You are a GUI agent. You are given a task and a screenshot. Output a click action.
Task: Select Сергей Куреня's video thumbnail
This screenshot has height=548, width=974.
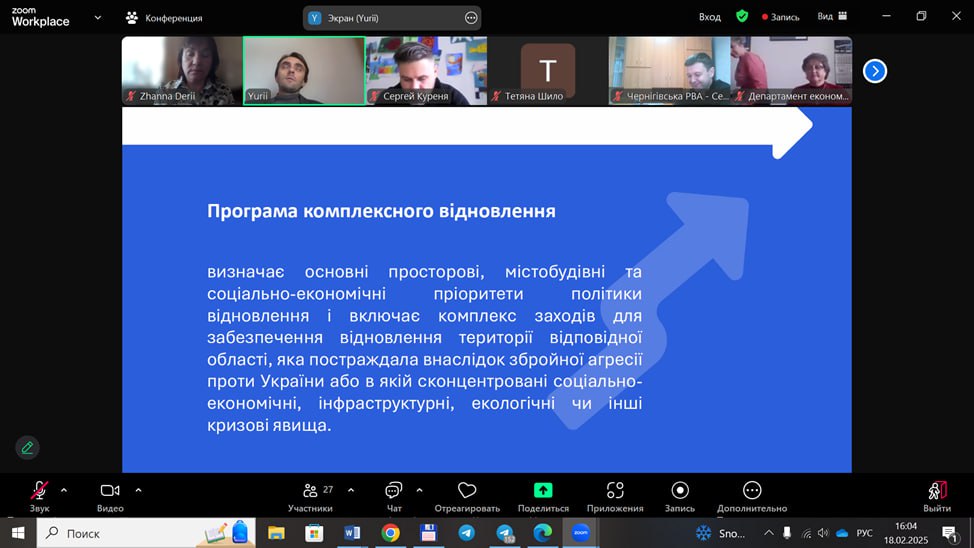426,70
